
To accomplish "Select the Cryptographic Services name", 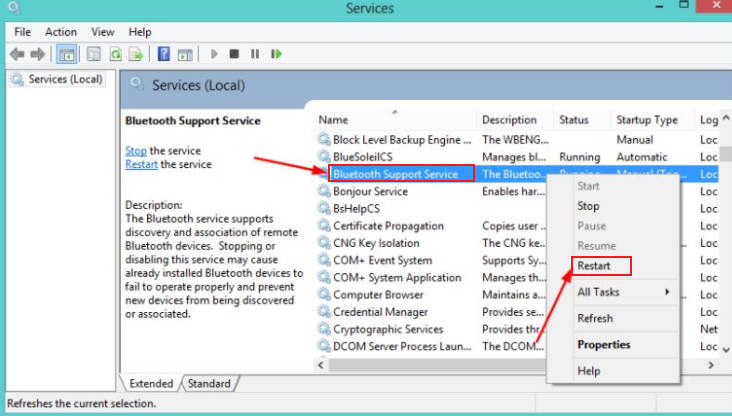I will click(388, 329).
